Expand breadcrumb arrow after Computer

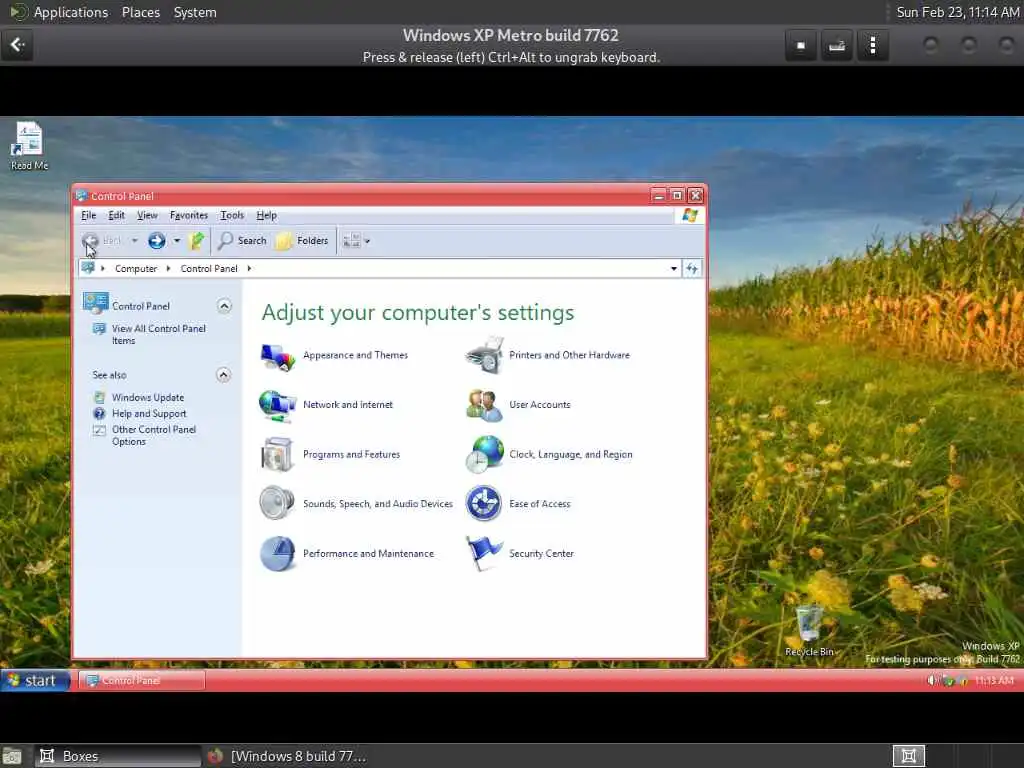click(168, 268)
